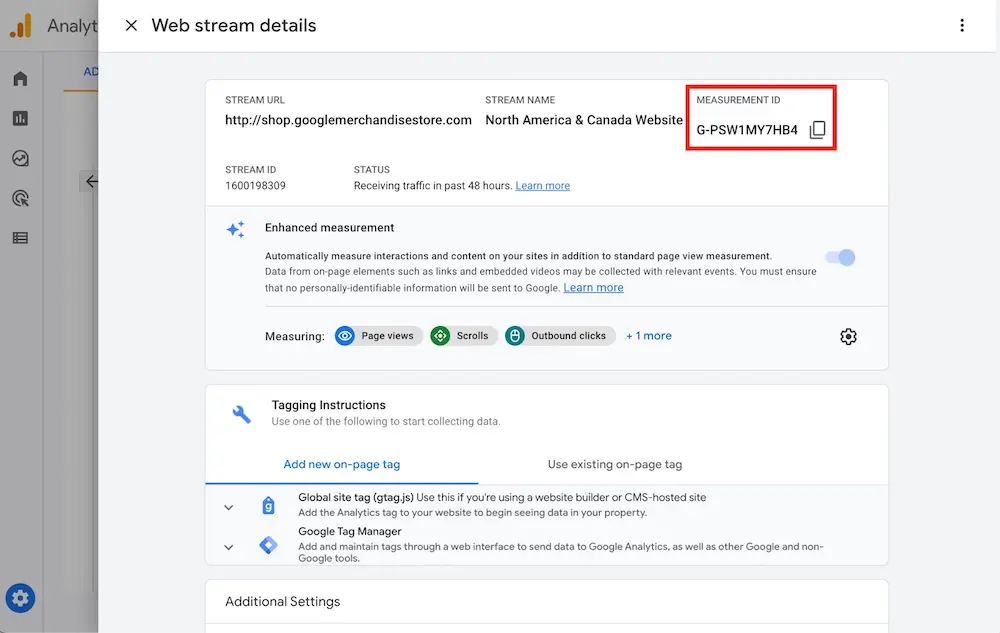This screenshot has height=633, width=1000.
Task: Click the Enhanced measurement heading
Action: point(329,228)
